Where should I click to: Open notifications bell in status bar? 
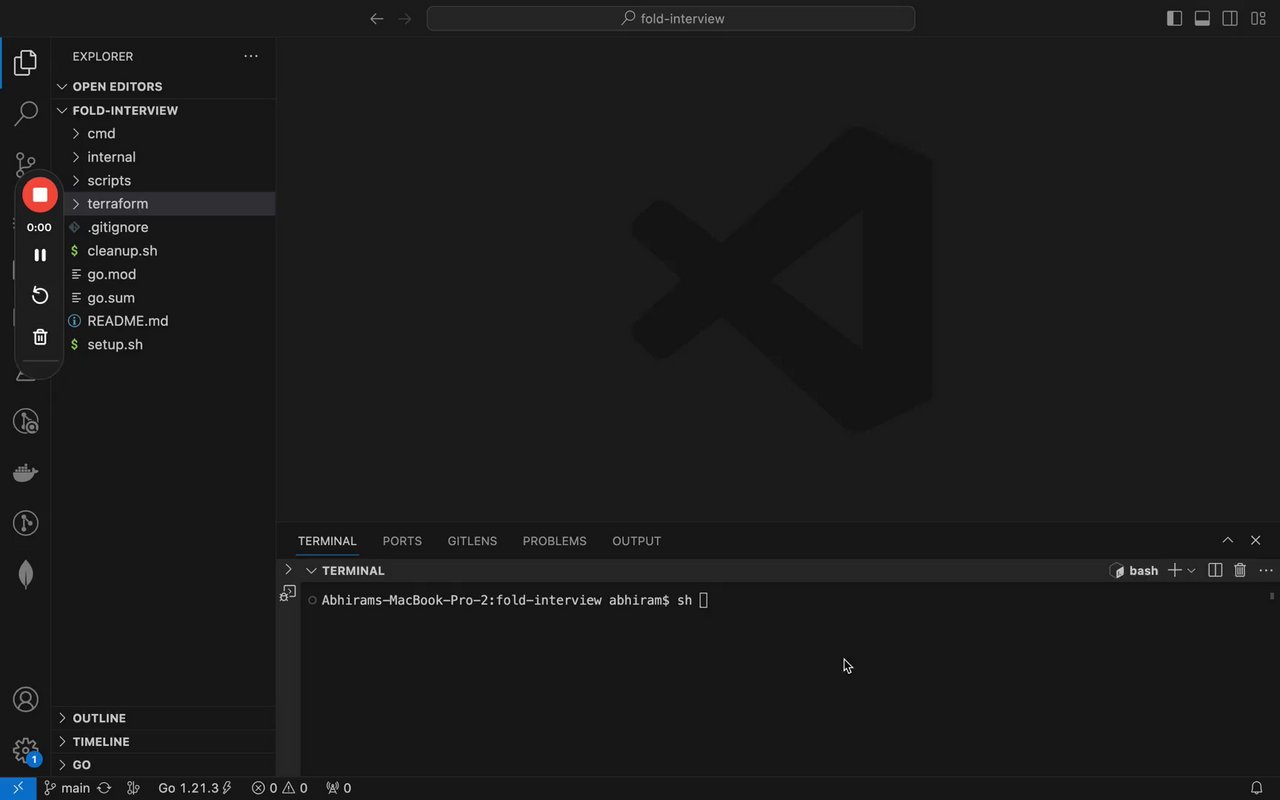point(1257,788)
